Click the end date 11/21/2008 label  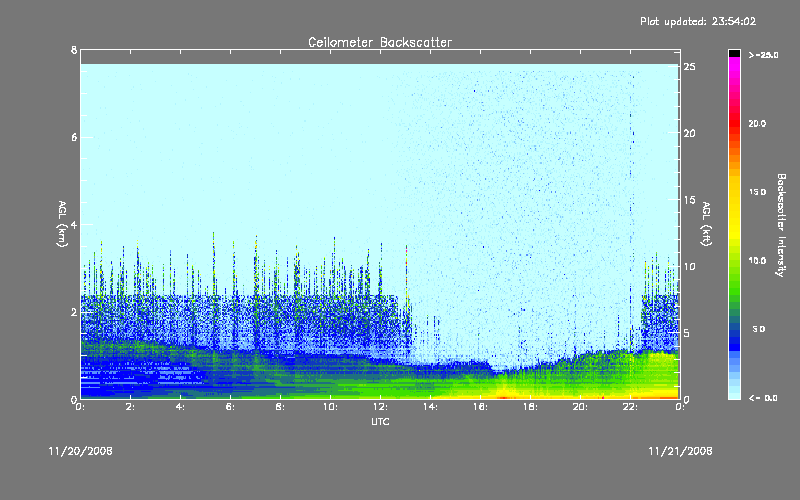tap(680, 451)
